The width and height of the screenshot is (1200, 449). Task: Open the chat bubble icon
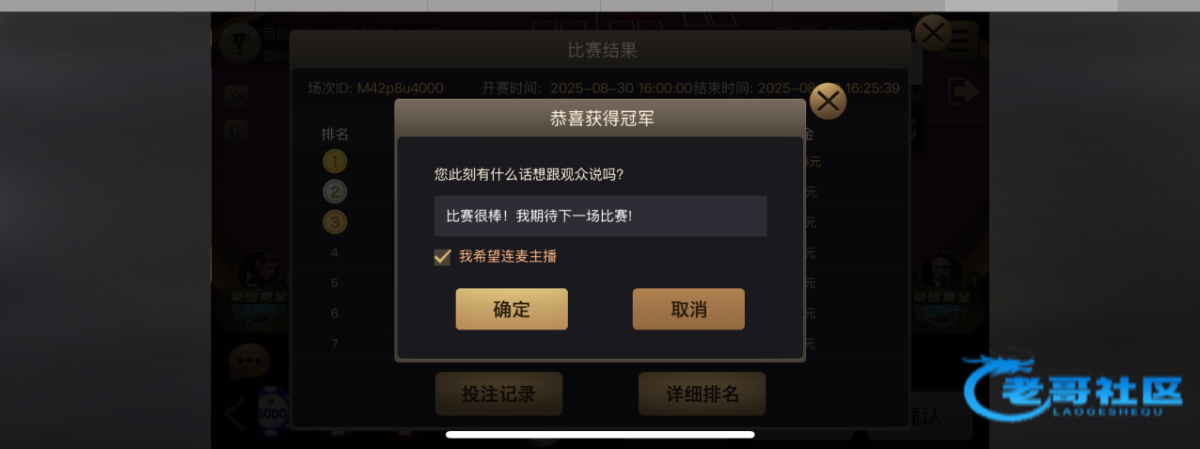[x=248, y=360]
